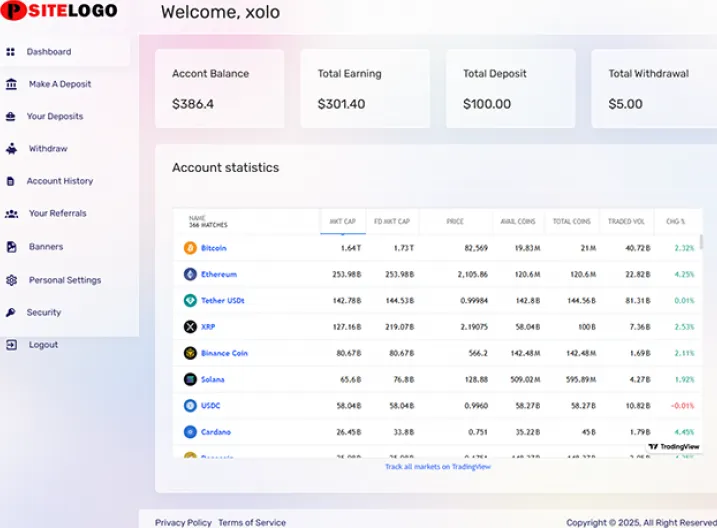Sort by TRADED VOL column header
This screenshot has width=717, height=528.
click(x=626, y=222)
